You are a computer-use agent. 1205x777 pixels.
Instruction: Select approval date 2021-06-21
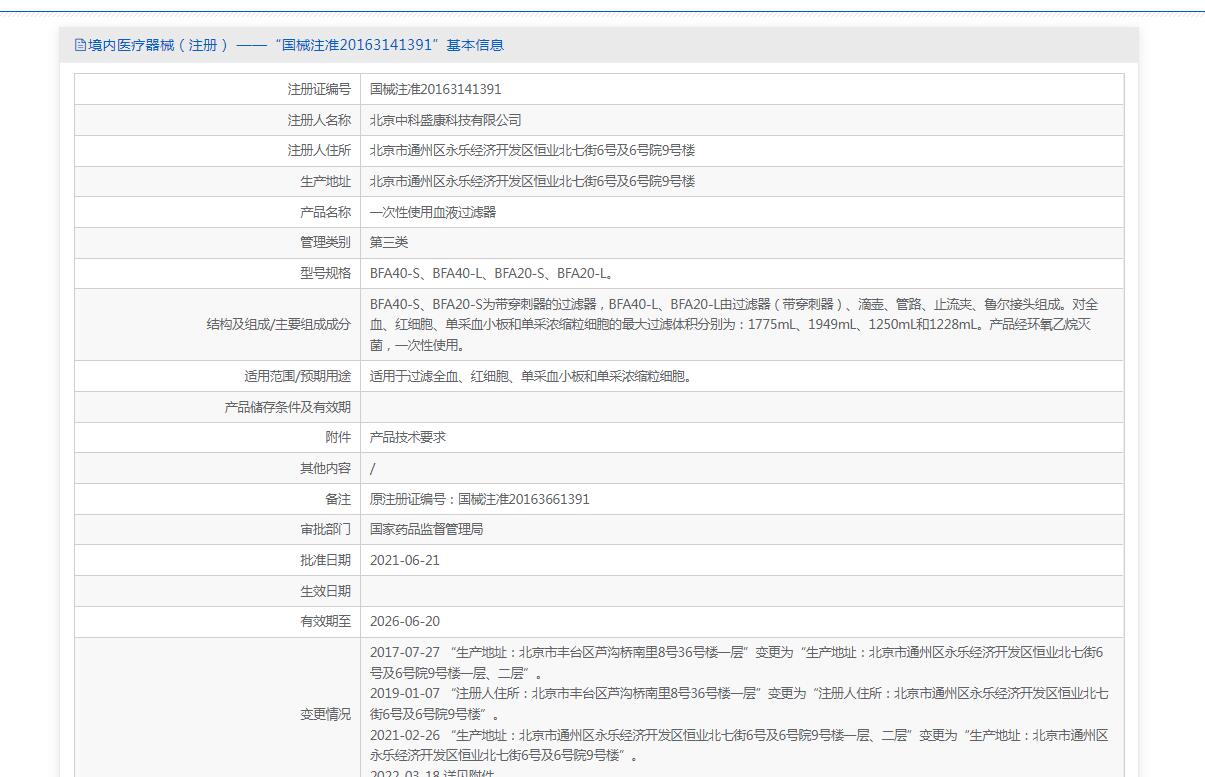pos(404,560)
